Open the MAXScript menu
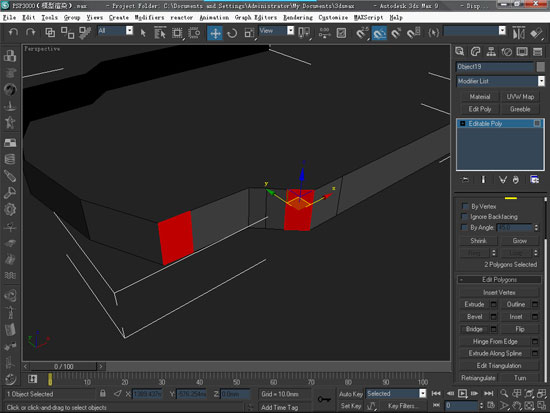Viewport: 550px width, 413px height. click(x=368, y=18)
